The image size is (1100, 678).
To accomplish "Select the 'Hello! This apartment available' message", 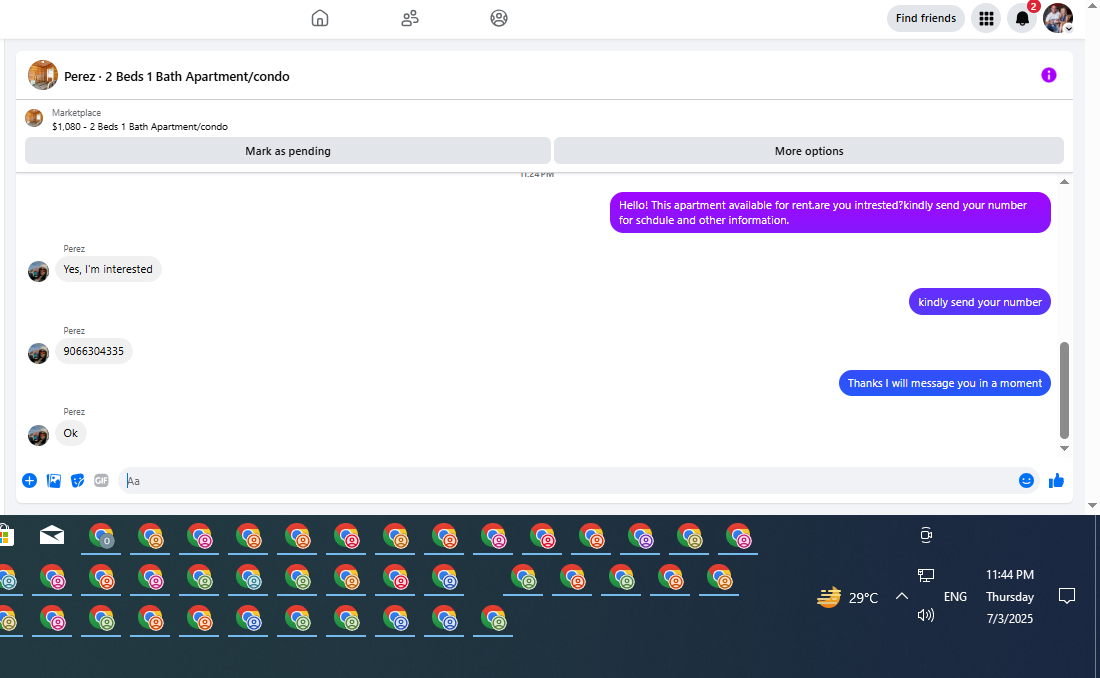I will (x=830, y=213).
